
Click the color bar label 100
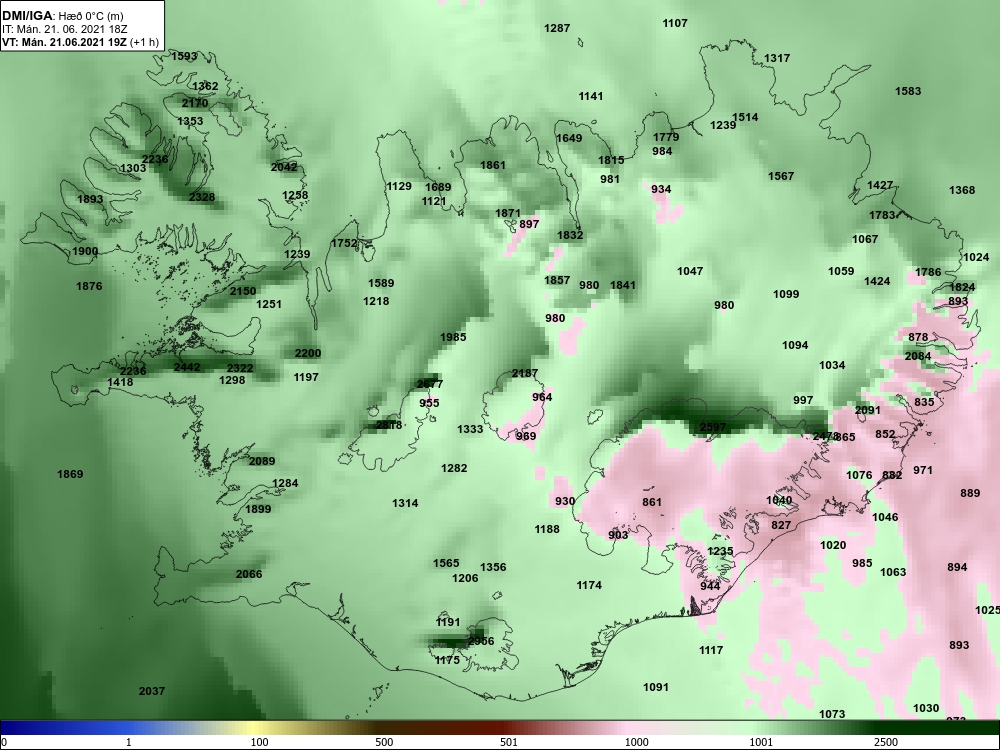[x=259, y=742]
